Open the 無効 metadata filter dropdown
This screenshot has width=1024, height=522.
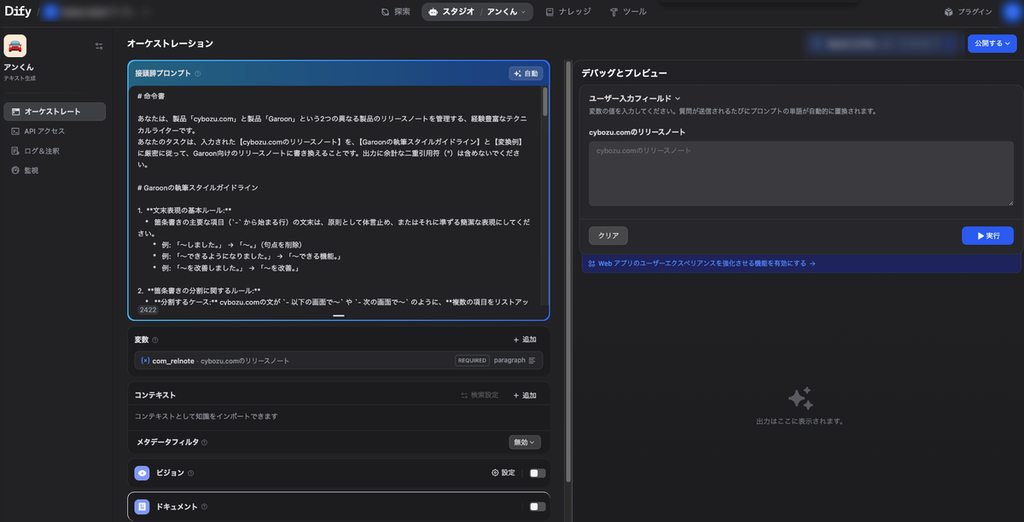pyautogui.click(x=524, y=442)
